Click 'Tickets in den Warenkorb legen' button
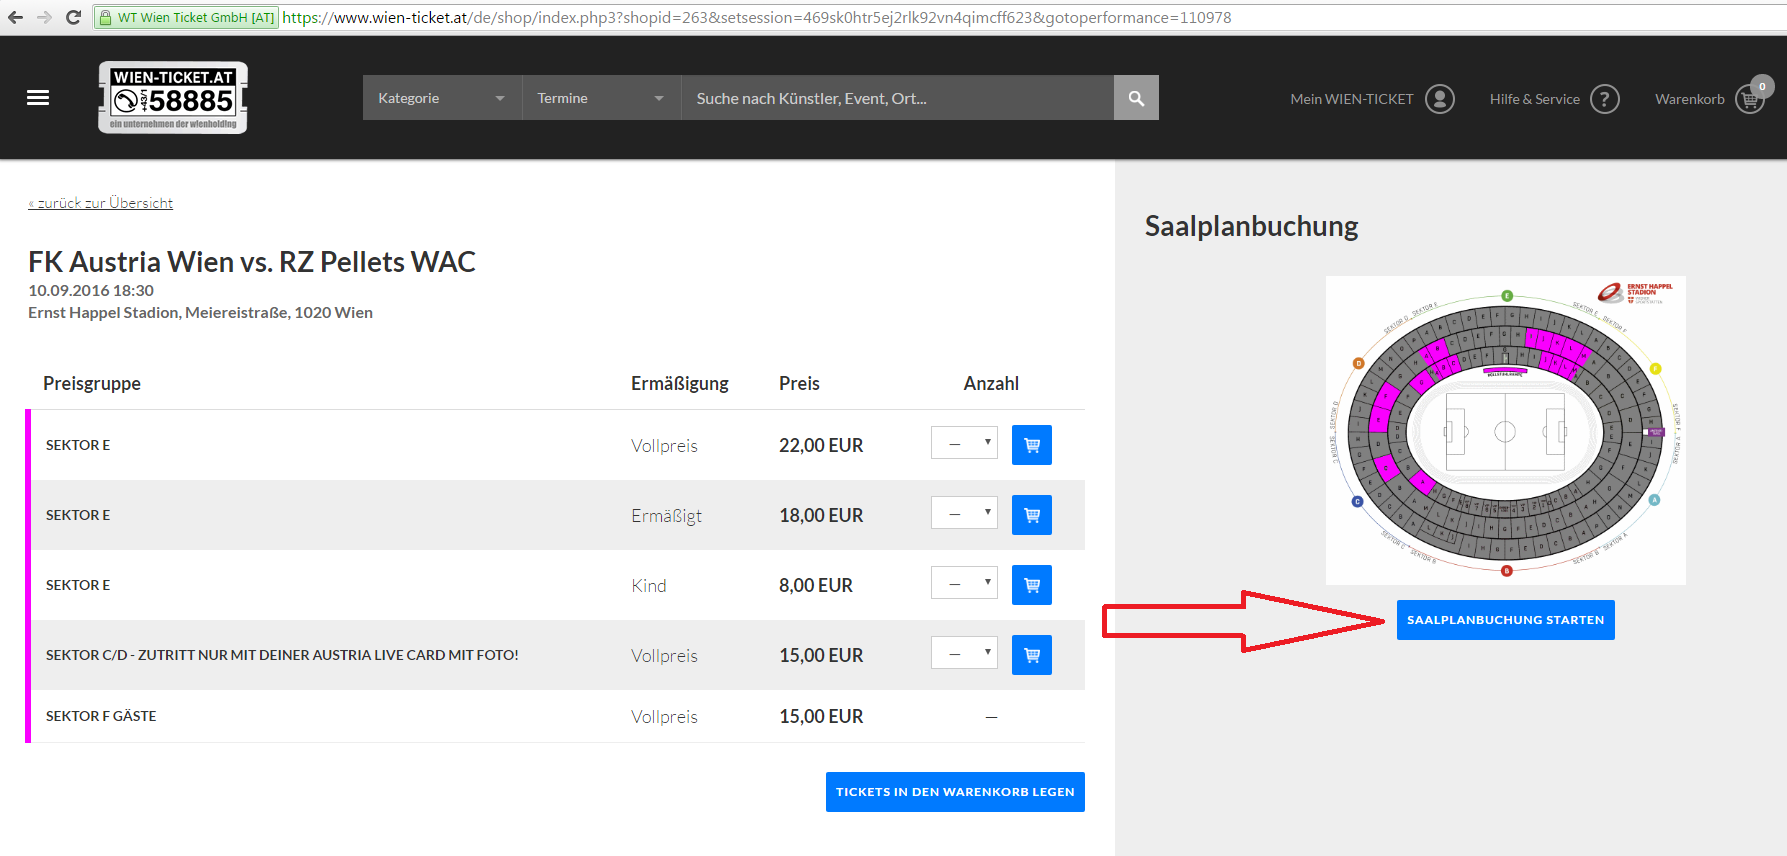The image size is (1787, 856). [955, 792]
